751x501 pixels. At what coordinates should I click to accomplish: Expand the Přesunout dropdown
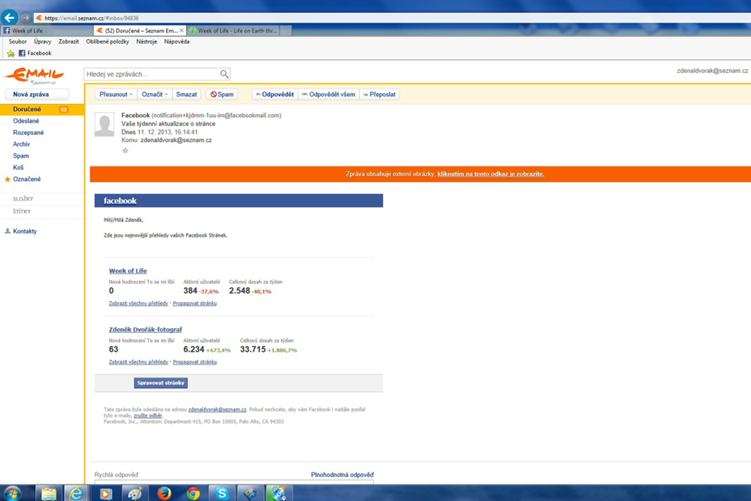coord(115,94)
